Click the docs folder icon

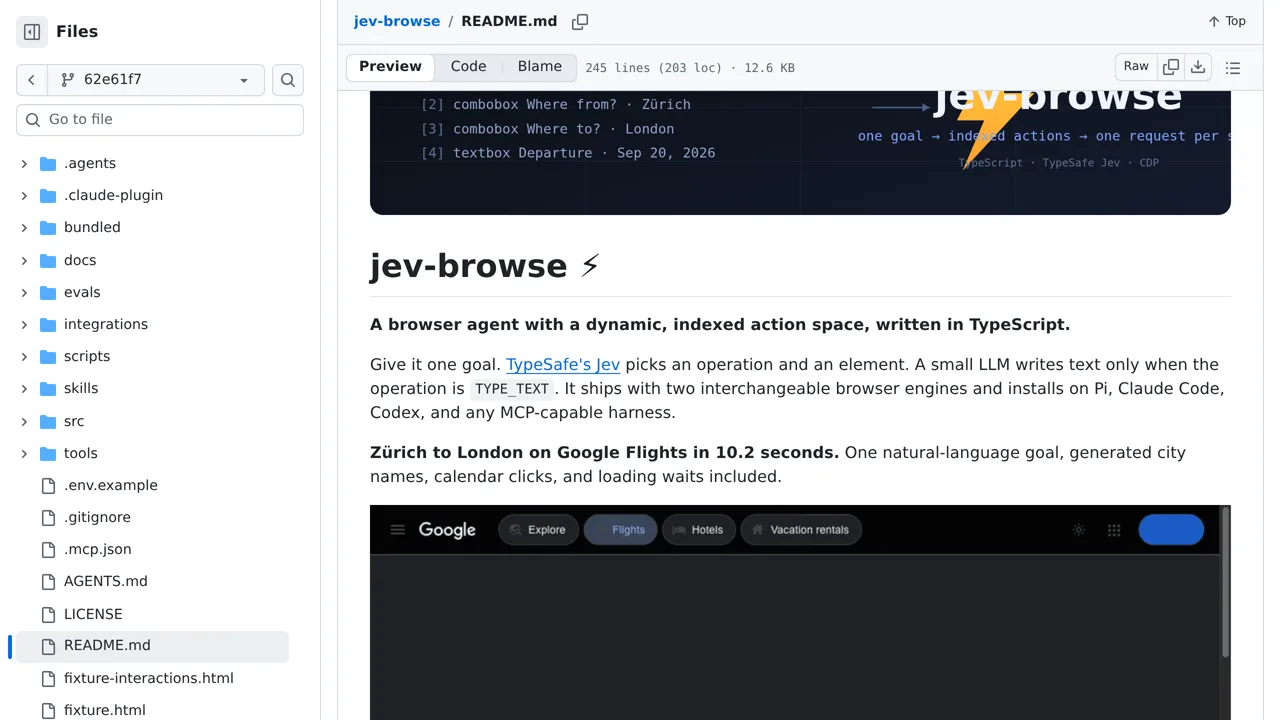(x=48, y=260)
